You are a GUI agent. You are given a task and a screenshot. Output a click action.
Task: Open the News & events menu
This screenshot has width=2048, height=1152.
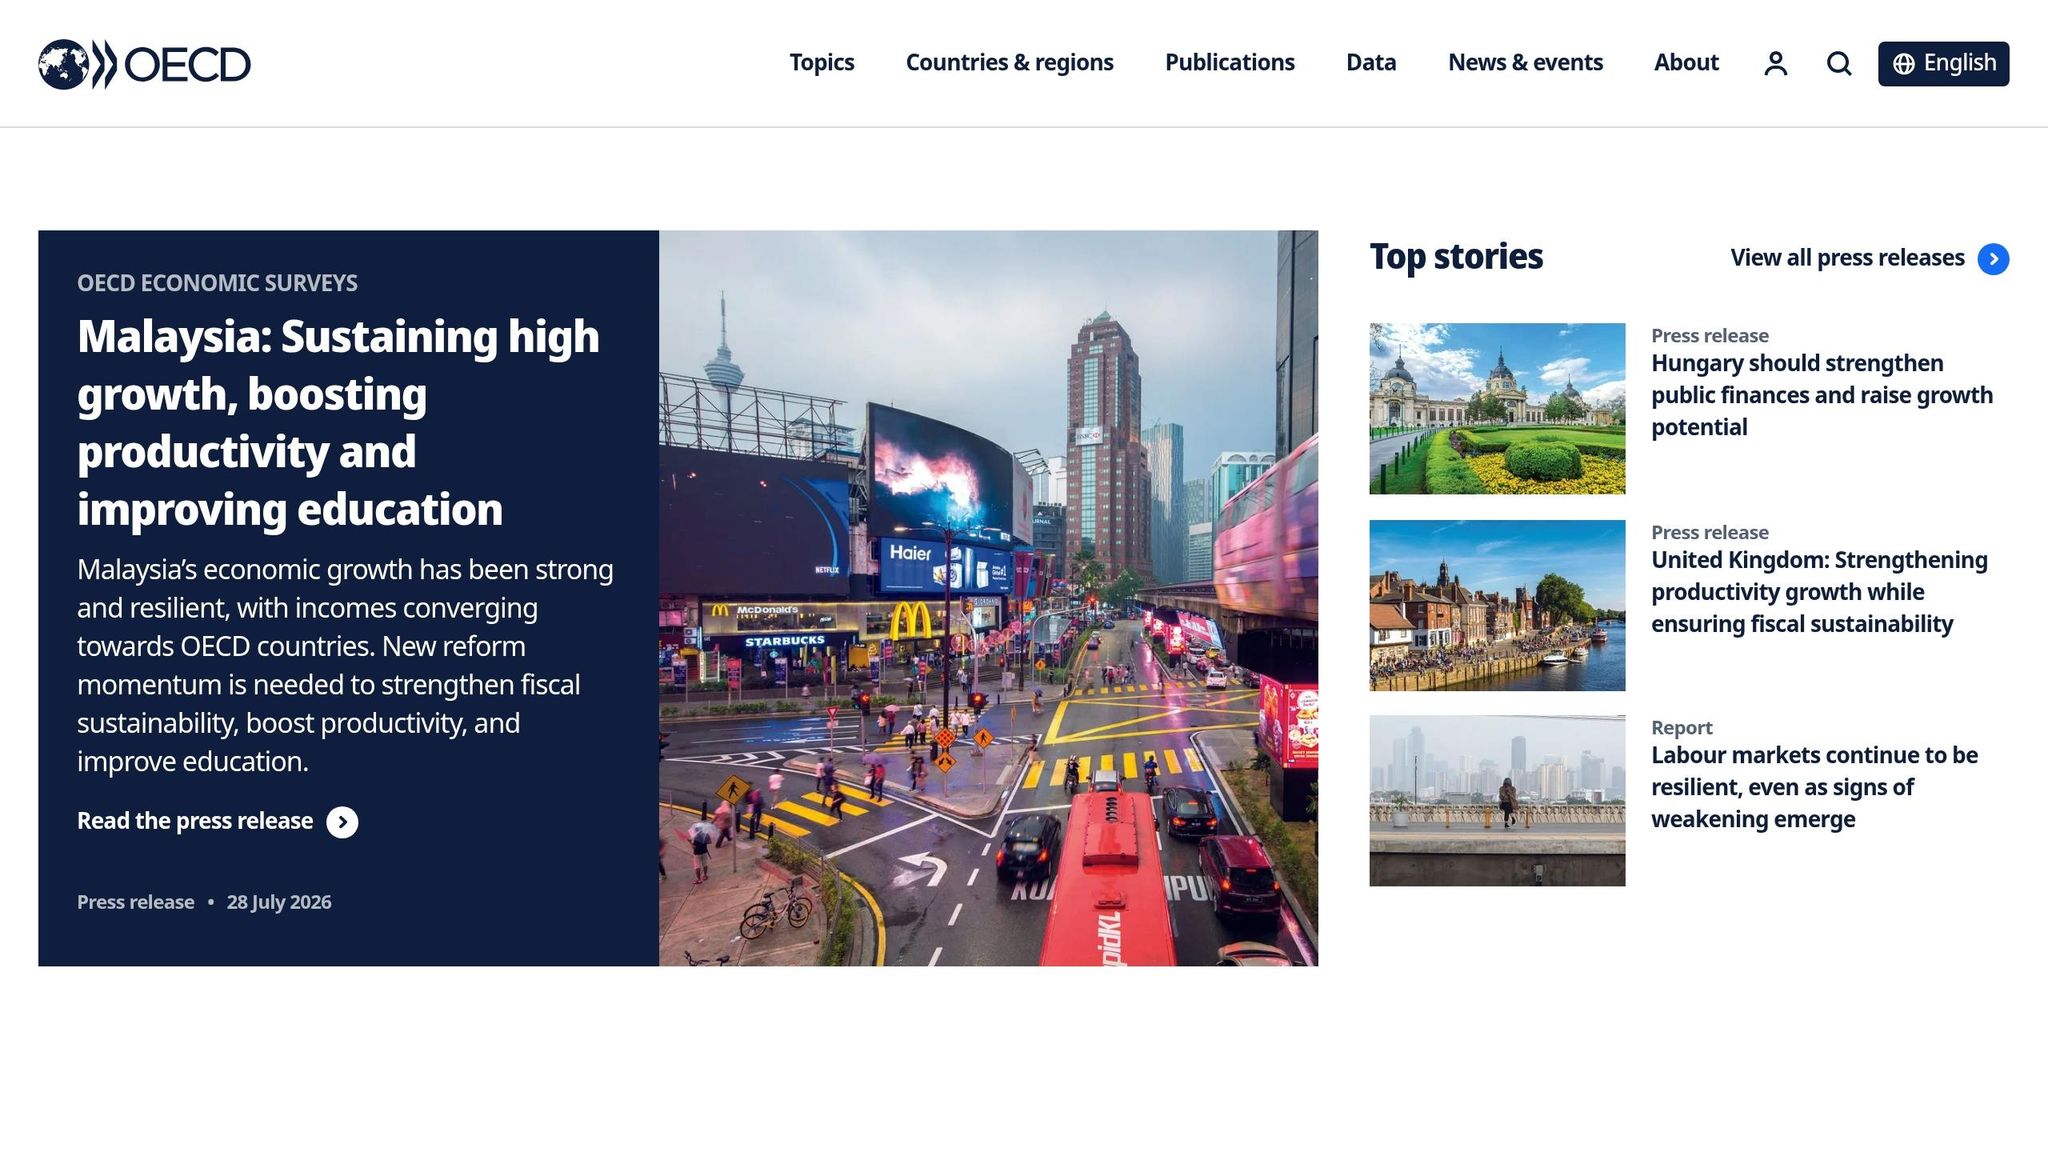(1525, 63)
